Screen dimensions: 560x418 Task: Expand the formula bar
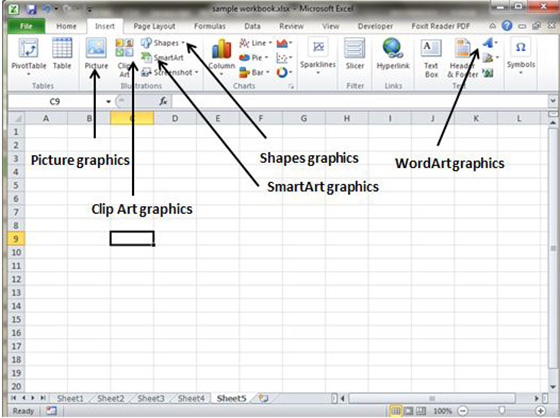coord(552,101)
